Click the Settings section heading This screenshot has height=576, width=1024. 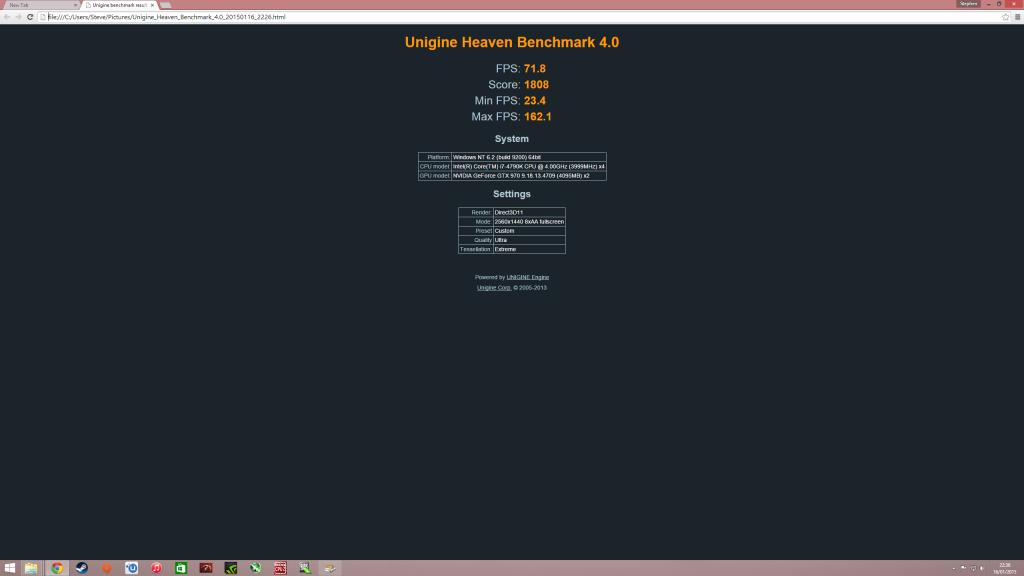pos(512,194)
